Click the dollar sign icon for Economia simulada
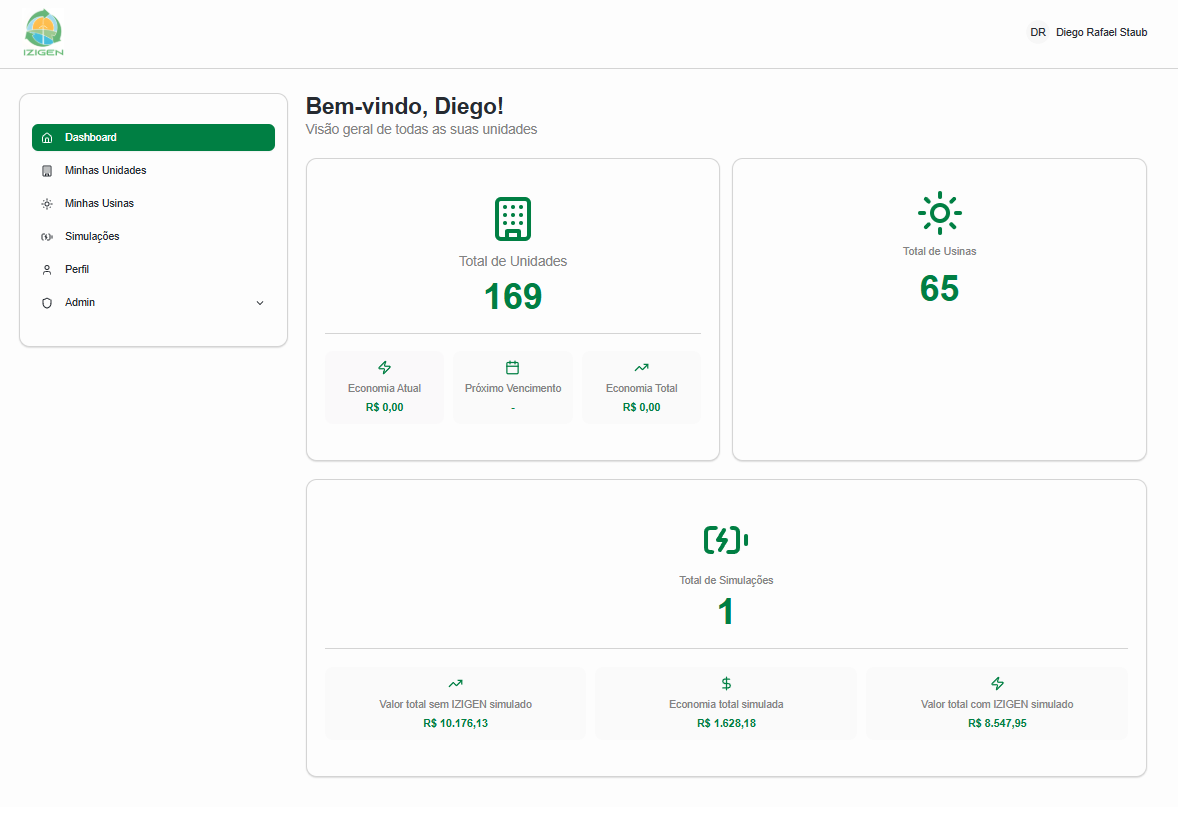Viewport: 1178px width, 835px height. [x=726, y=684]
